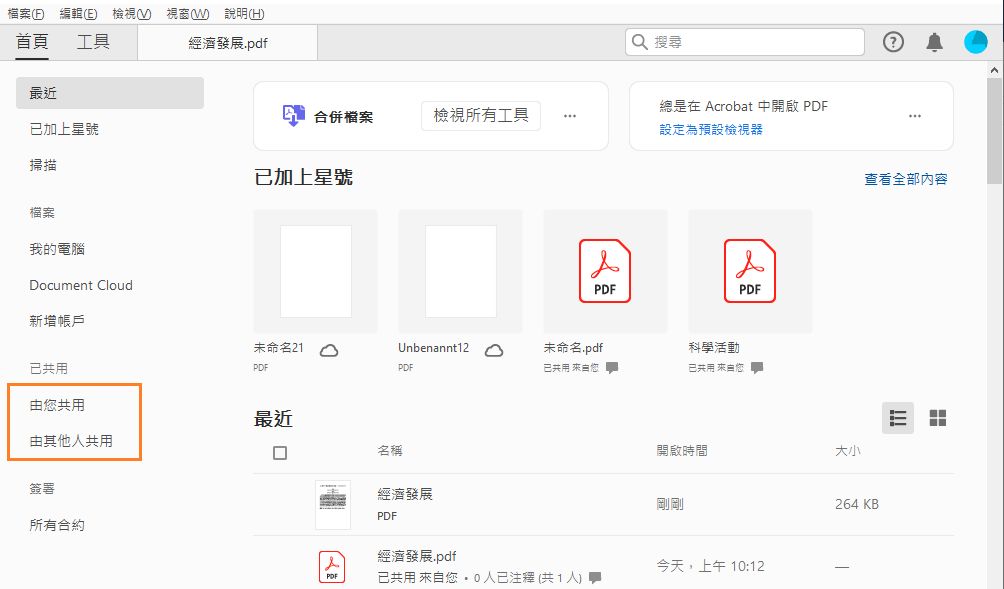
Task: Open more options beside 檢視所有工具
Action: pos(569,115)
